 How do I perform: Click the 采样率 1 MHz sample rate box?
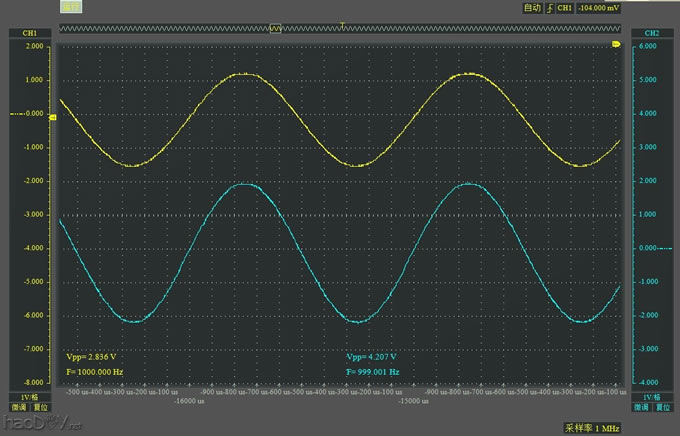pyautogui.click(x=592, y=427)
